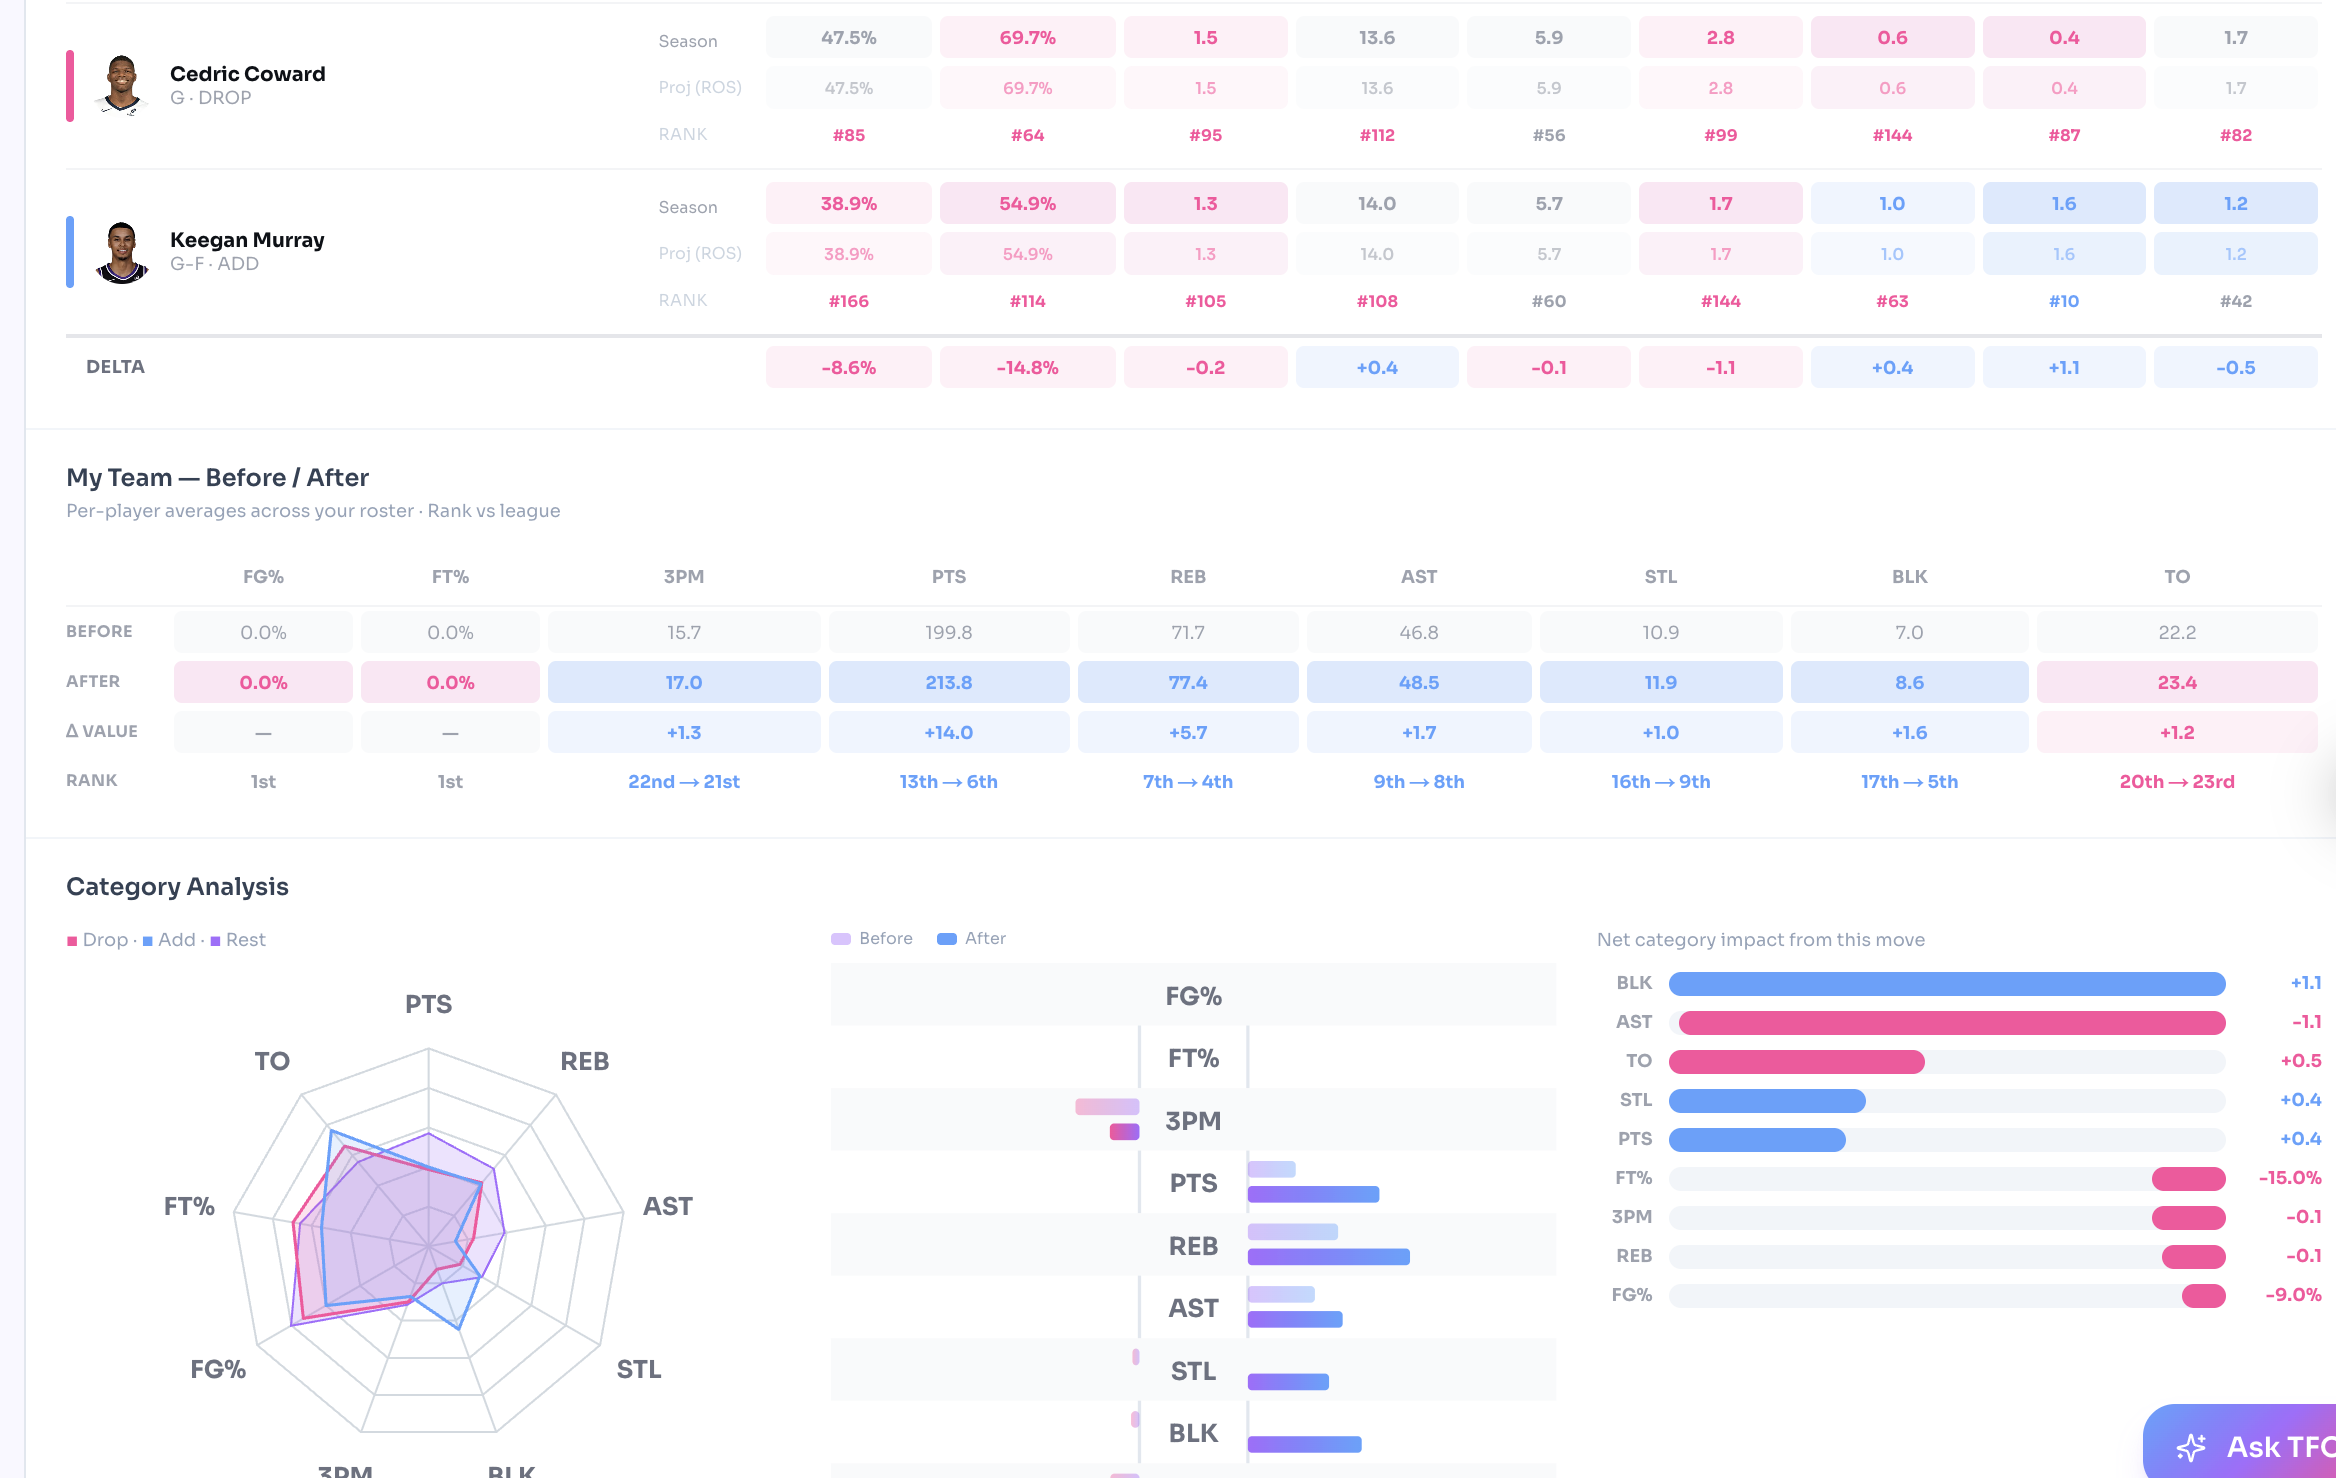Click the After PTS value 213.8
The image size is (2336, 1478).
(x=949, y=682)
